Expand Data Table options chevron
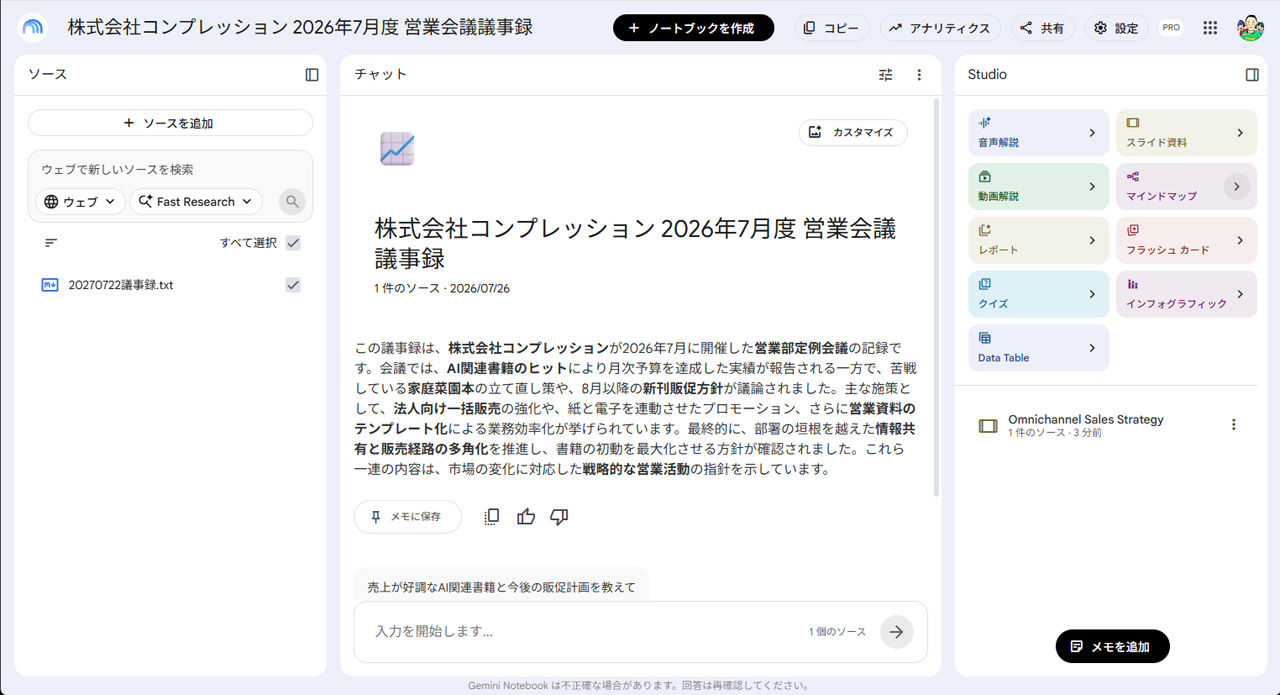The image size is (1280, 695). pos(1092,348)
